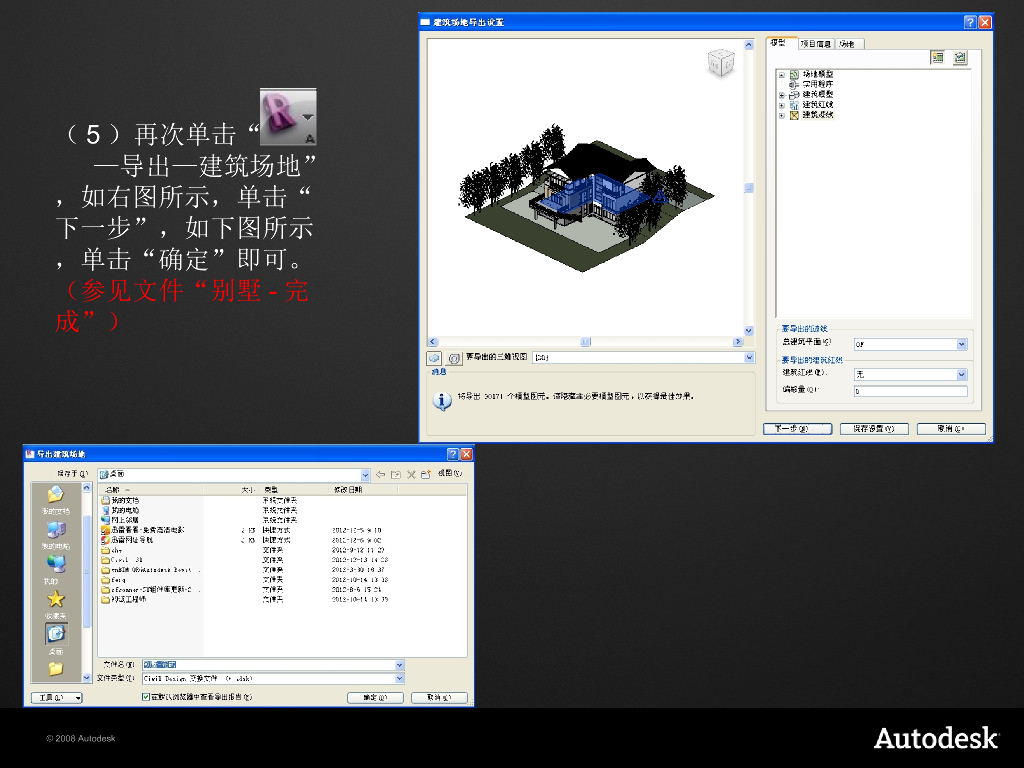The width and height of the screenshot is (1024, 768).
Task: Expand the 建筑模型 tree node
Action: click(x=782, y=95)
